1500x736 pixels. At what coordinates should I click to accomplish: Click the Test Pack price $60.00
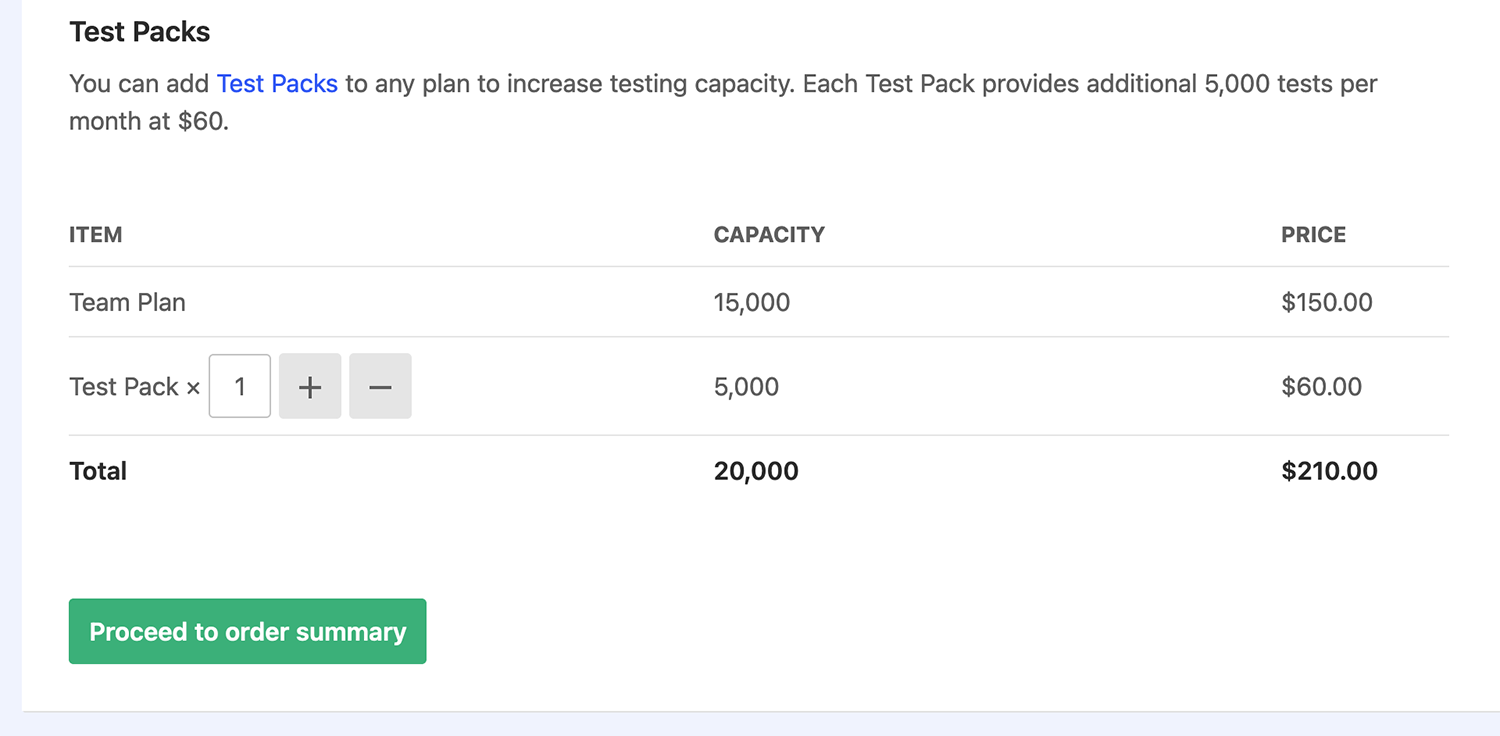(x=1322, y=386)
